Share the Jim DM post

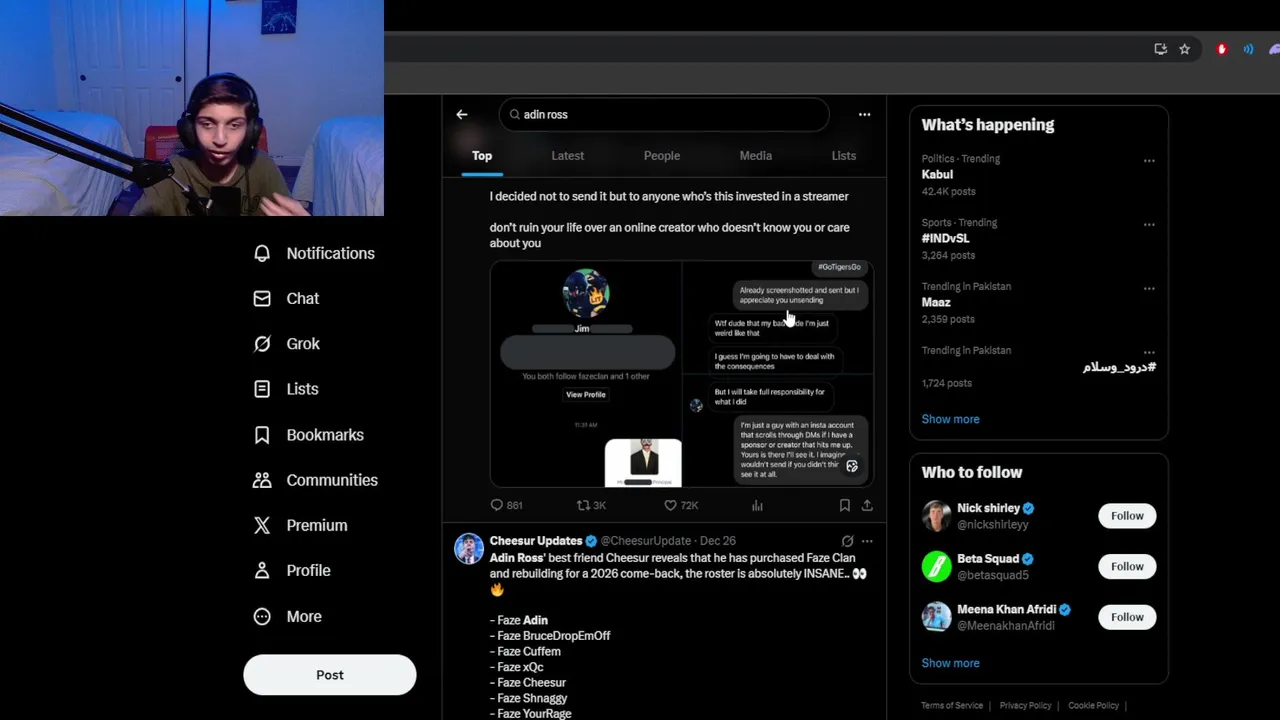[867, 505]
